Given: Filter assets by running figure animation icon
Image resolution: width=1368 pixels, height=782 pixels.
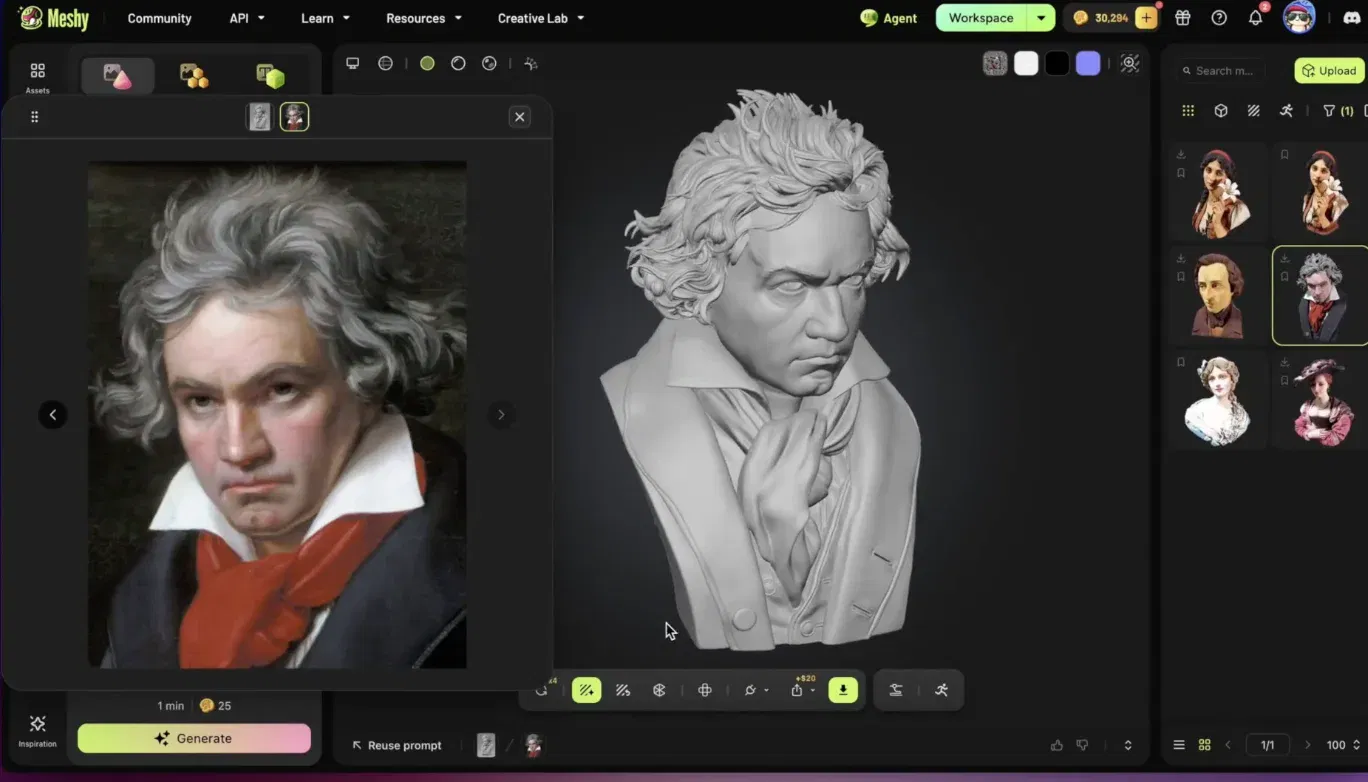Looking at the screenshot, I should point(1286,111).
